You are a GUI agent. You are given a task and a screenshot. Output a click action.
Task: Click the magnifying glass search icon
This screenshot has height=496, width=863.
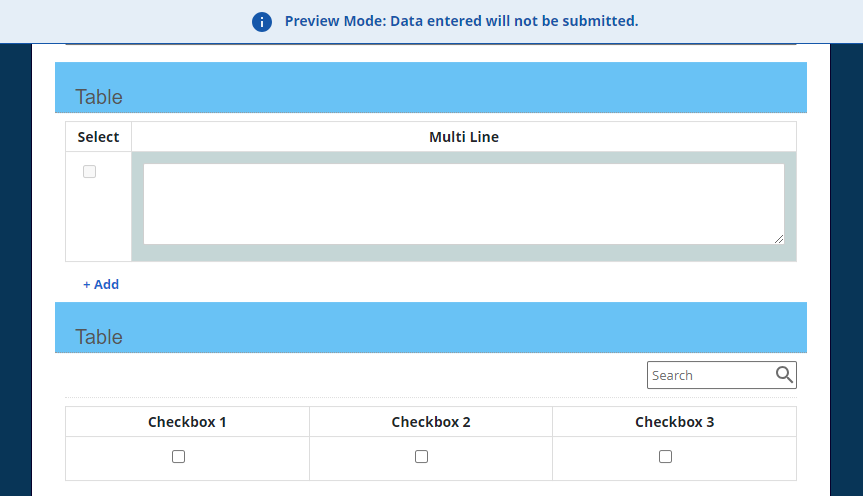(x=784, y=375)
